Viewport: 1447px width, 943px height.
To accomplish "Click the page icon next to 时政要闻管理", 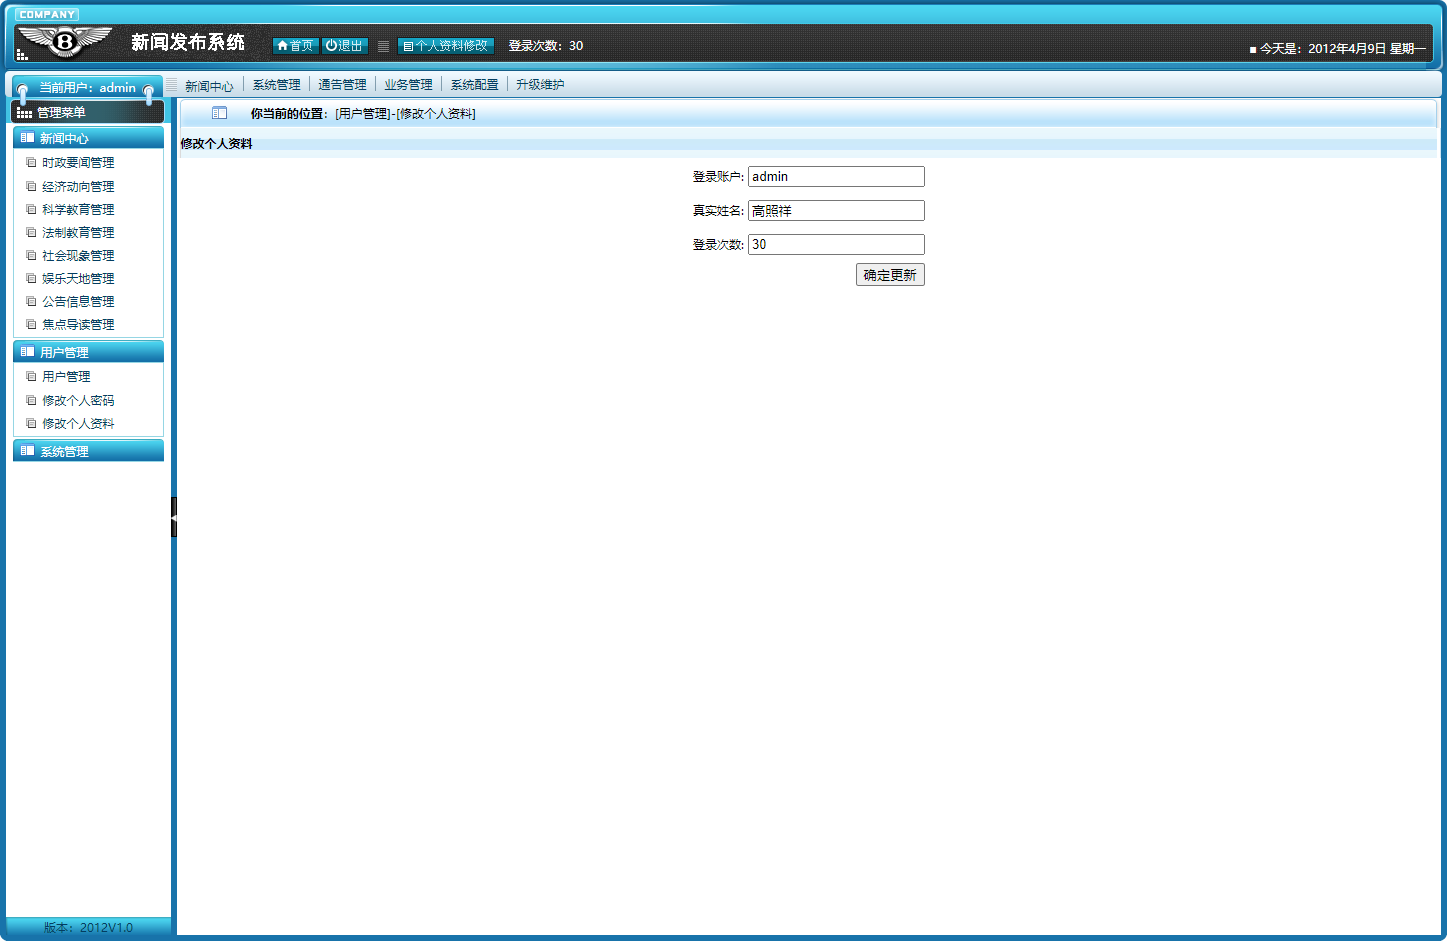I will (x=31, y=162).
